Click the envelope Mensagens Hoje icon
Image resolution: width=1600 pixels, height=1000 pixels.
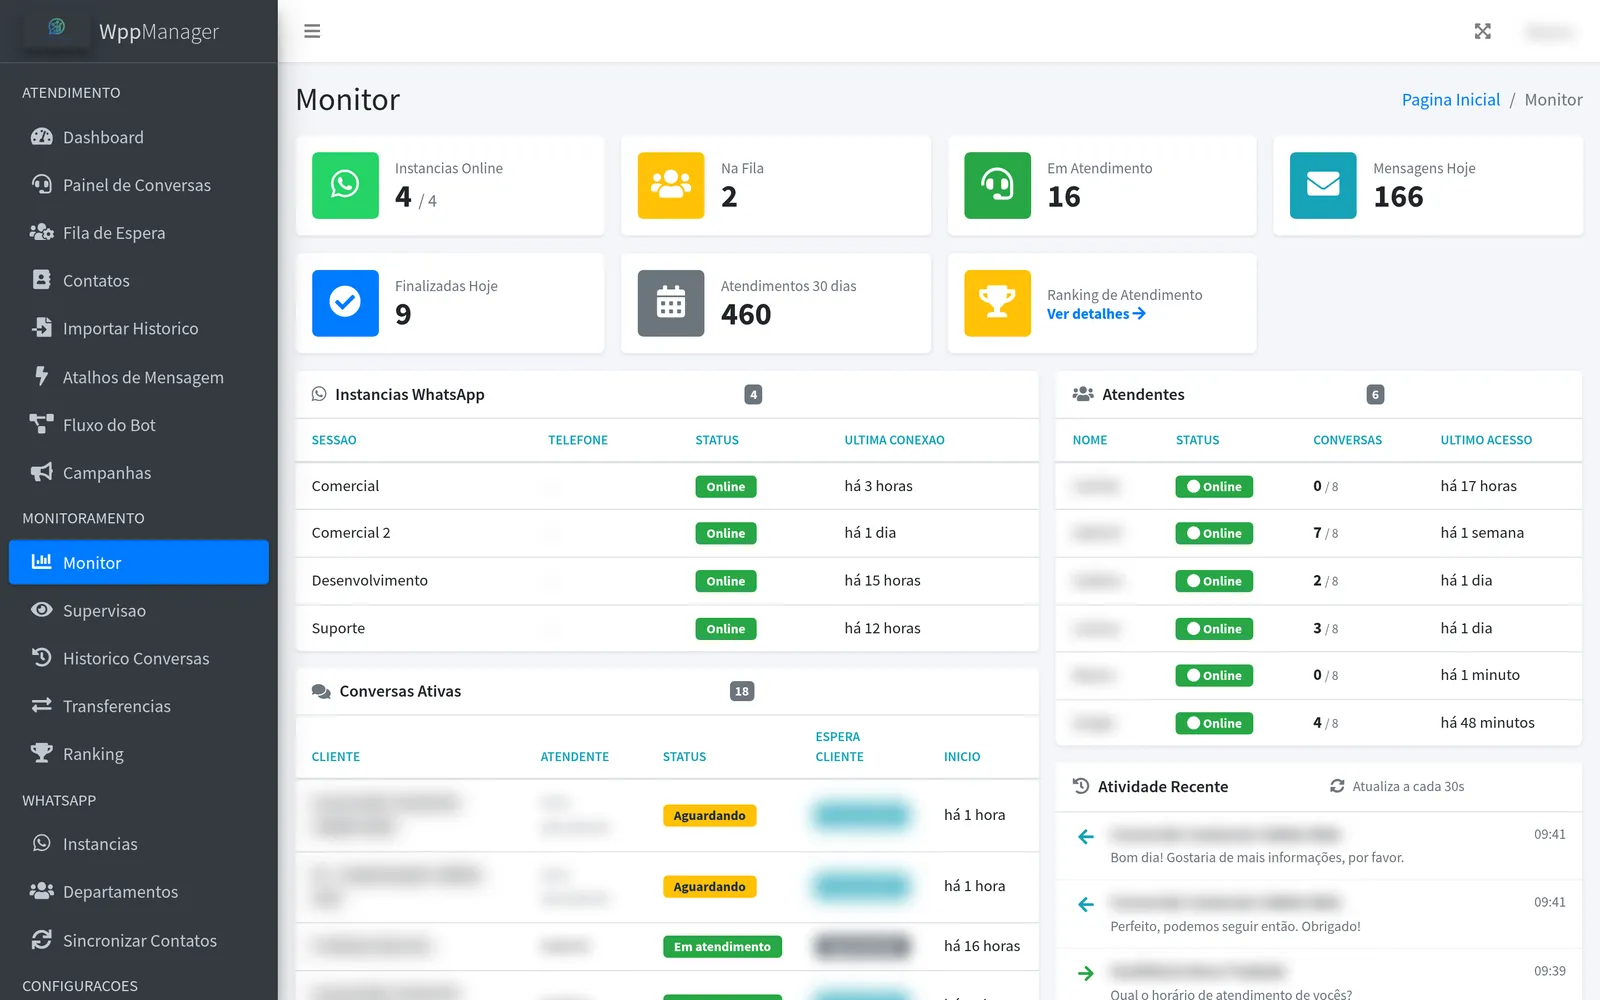pos(1323,185)
